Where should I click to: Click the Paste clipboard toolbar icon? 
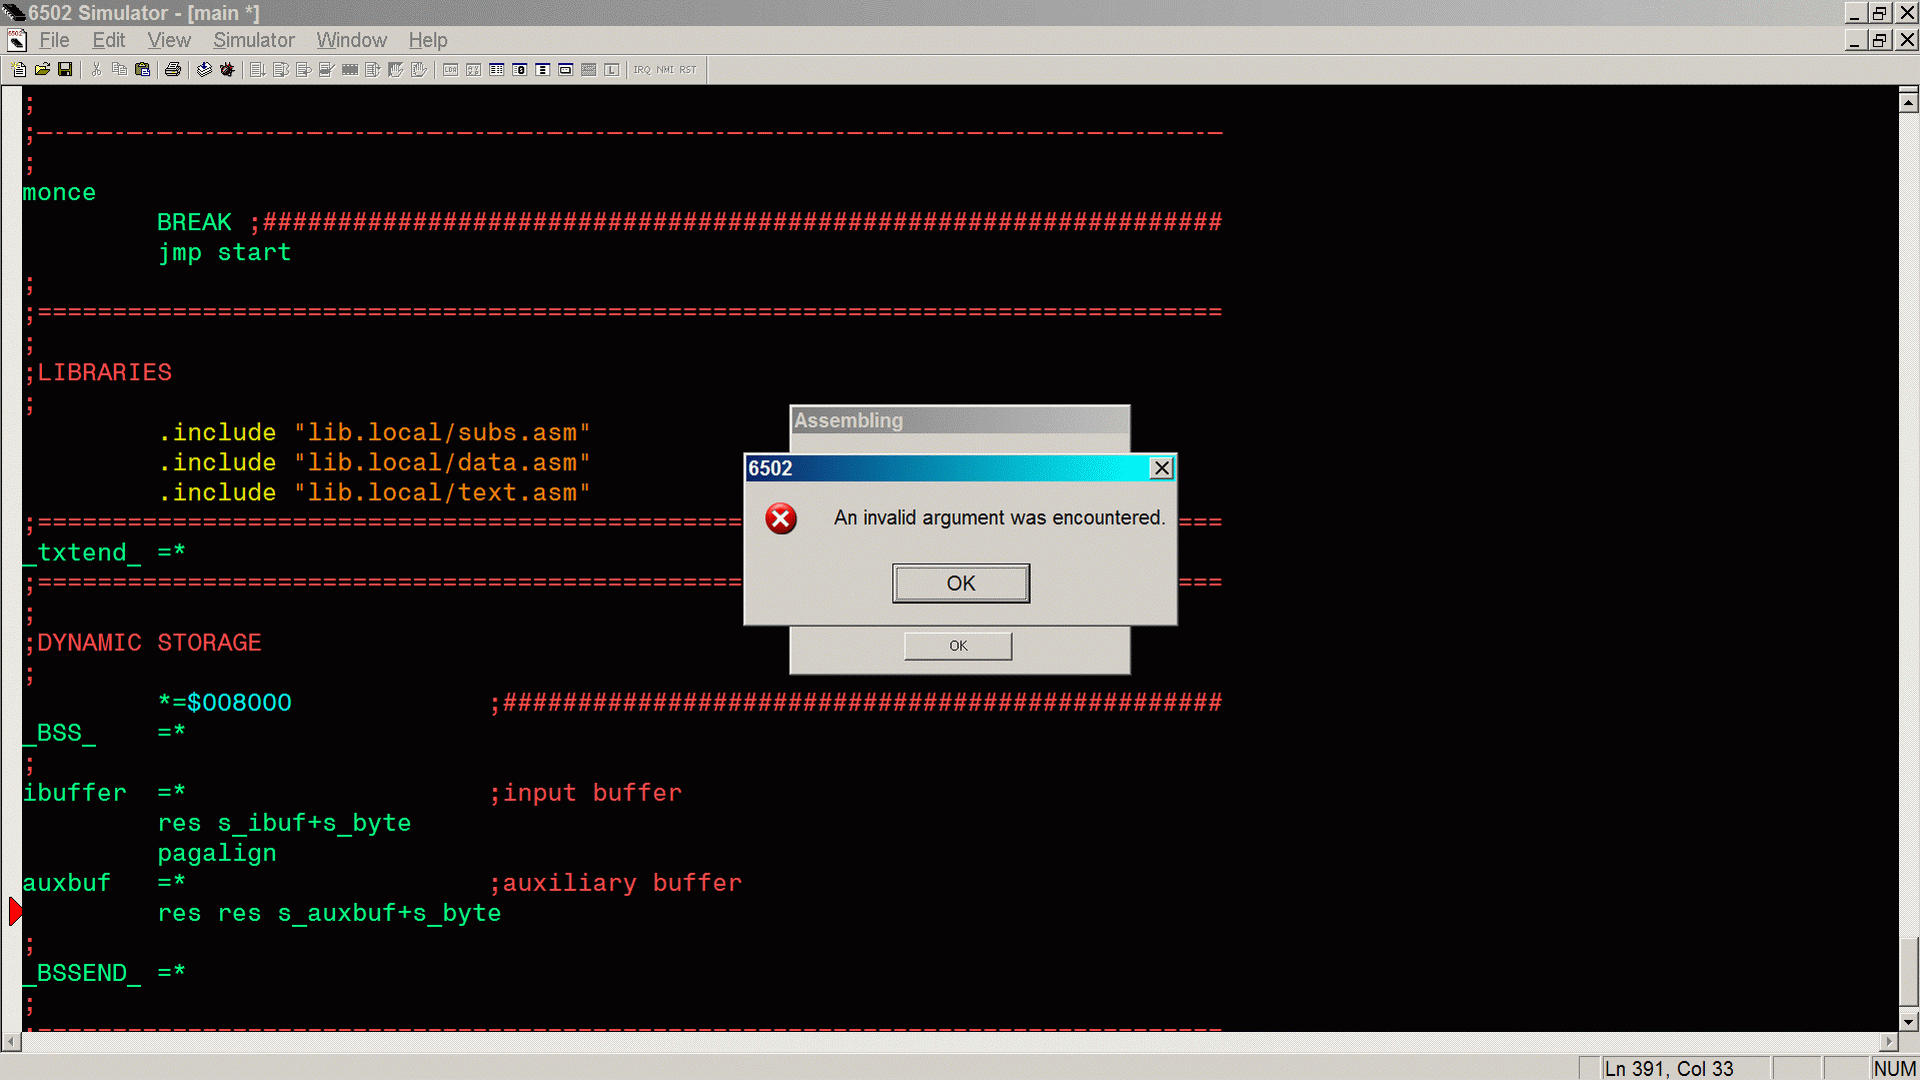click(143, 70)
